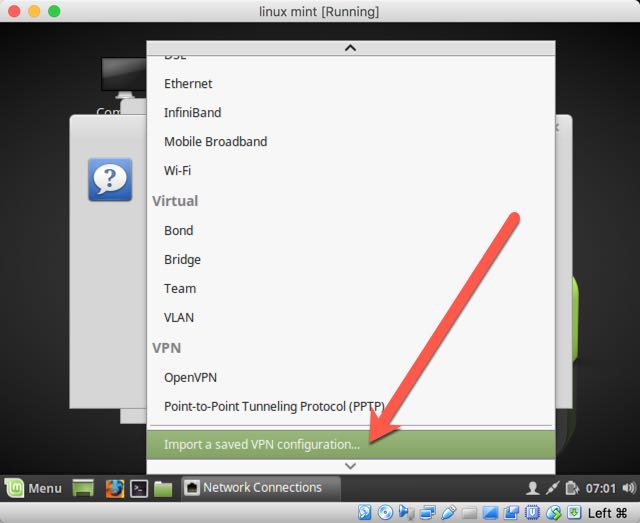Select Team connection type
Image resolution: width=640 pixels, height=523 pixels.
351,289
